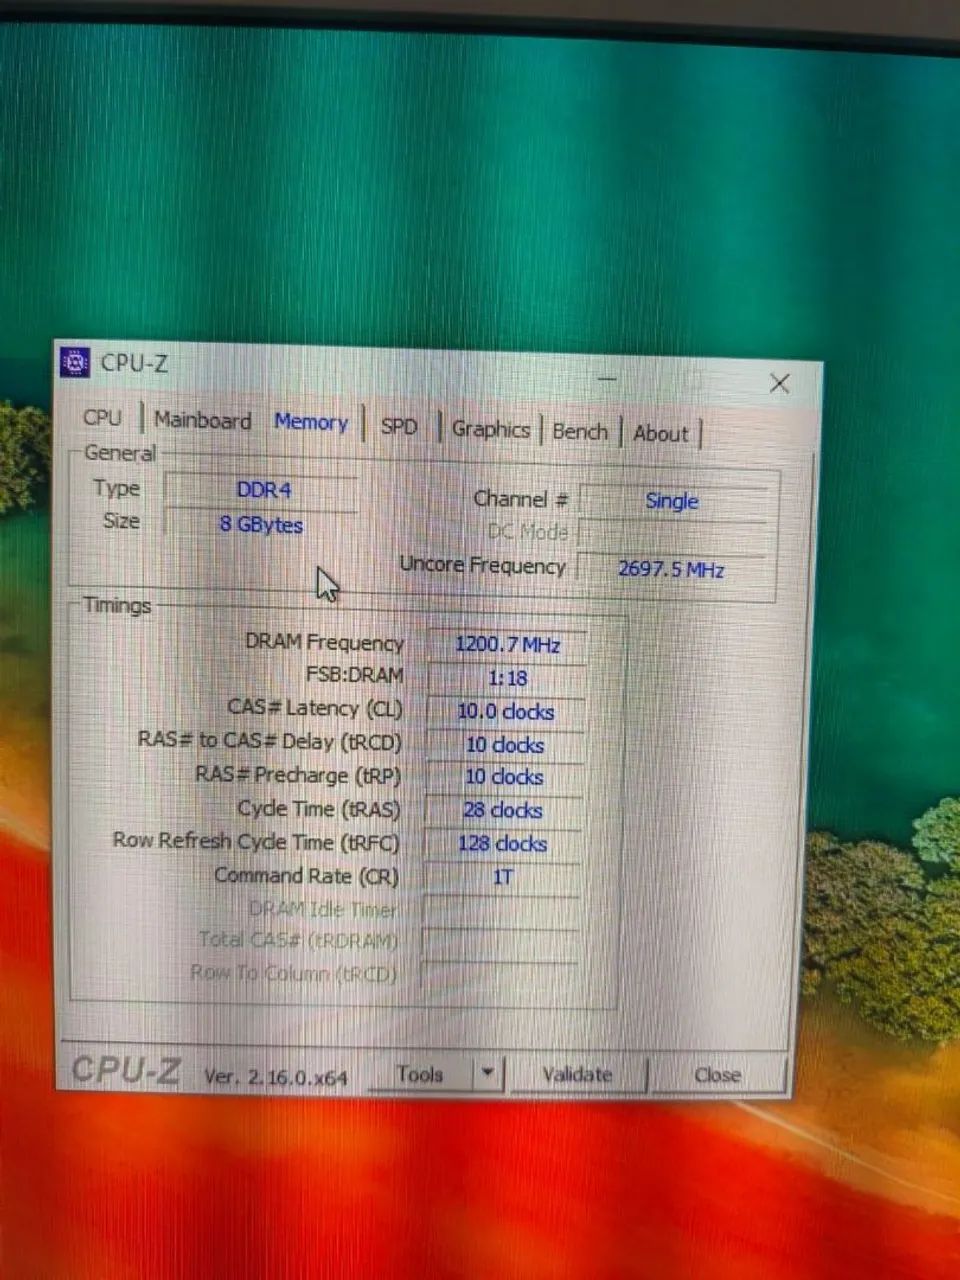Image resolution: width=960 pixels, height=1280 pixels.
Task: Switch to the Mainboard tab
Action: tap(203, 420)
